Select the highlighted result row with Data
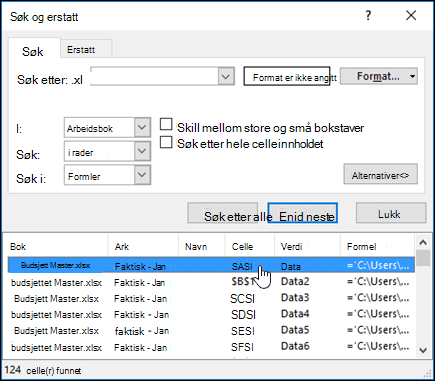The height and width of the screenshot is (381, 435). 211,265
